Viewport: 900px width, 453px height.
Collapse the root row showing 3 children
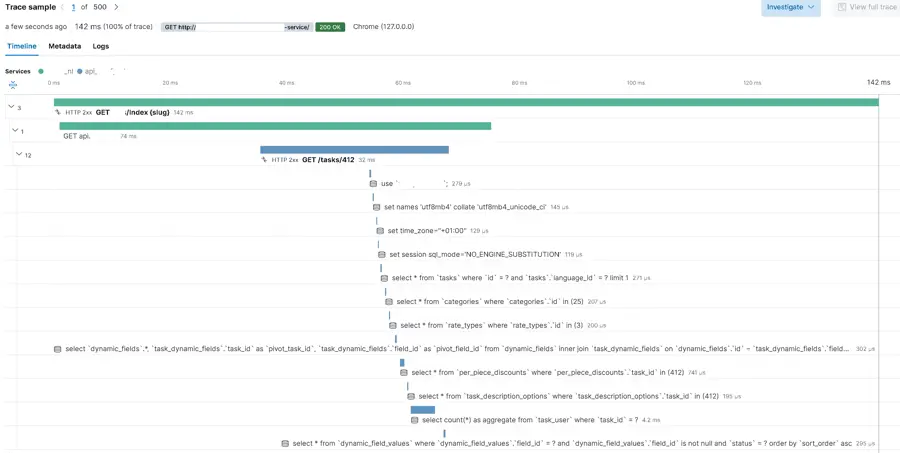click(x=11, y=107)
